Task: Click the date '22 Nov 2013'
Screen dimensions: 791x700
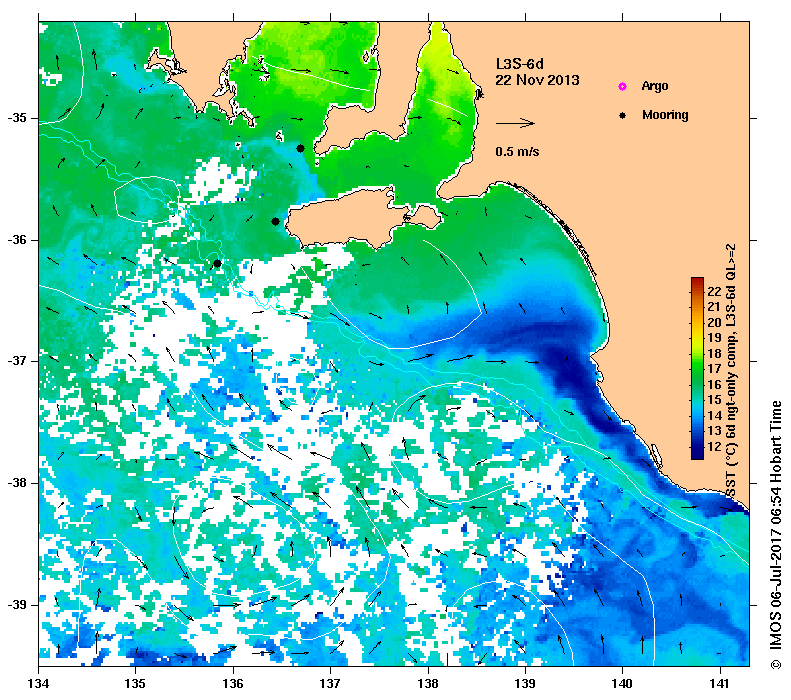Action: point(537,80)
